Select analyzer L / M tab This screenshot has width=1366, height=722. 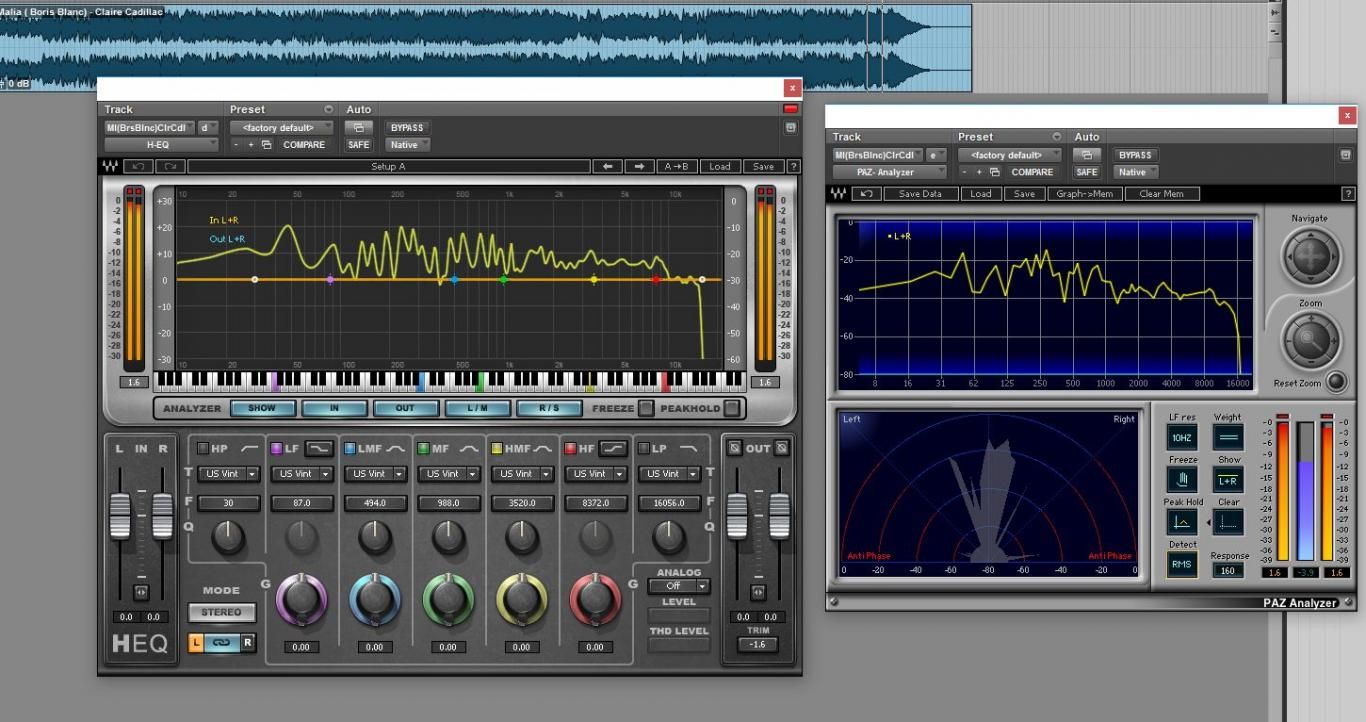pos(477,408)
